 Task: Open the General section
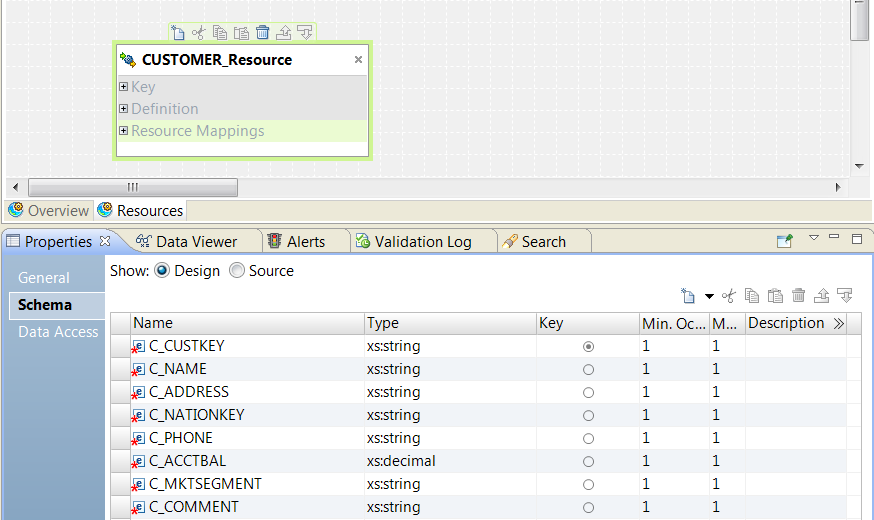click(44, 278)
